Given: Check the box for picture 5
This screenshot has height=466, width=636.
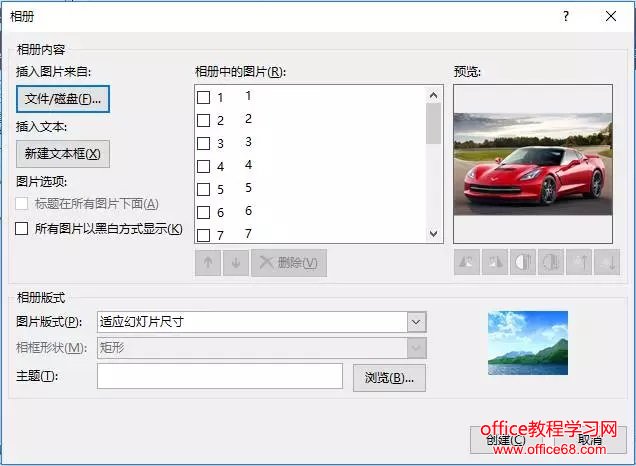Looking at the screenshot, I should coord(203,189).
